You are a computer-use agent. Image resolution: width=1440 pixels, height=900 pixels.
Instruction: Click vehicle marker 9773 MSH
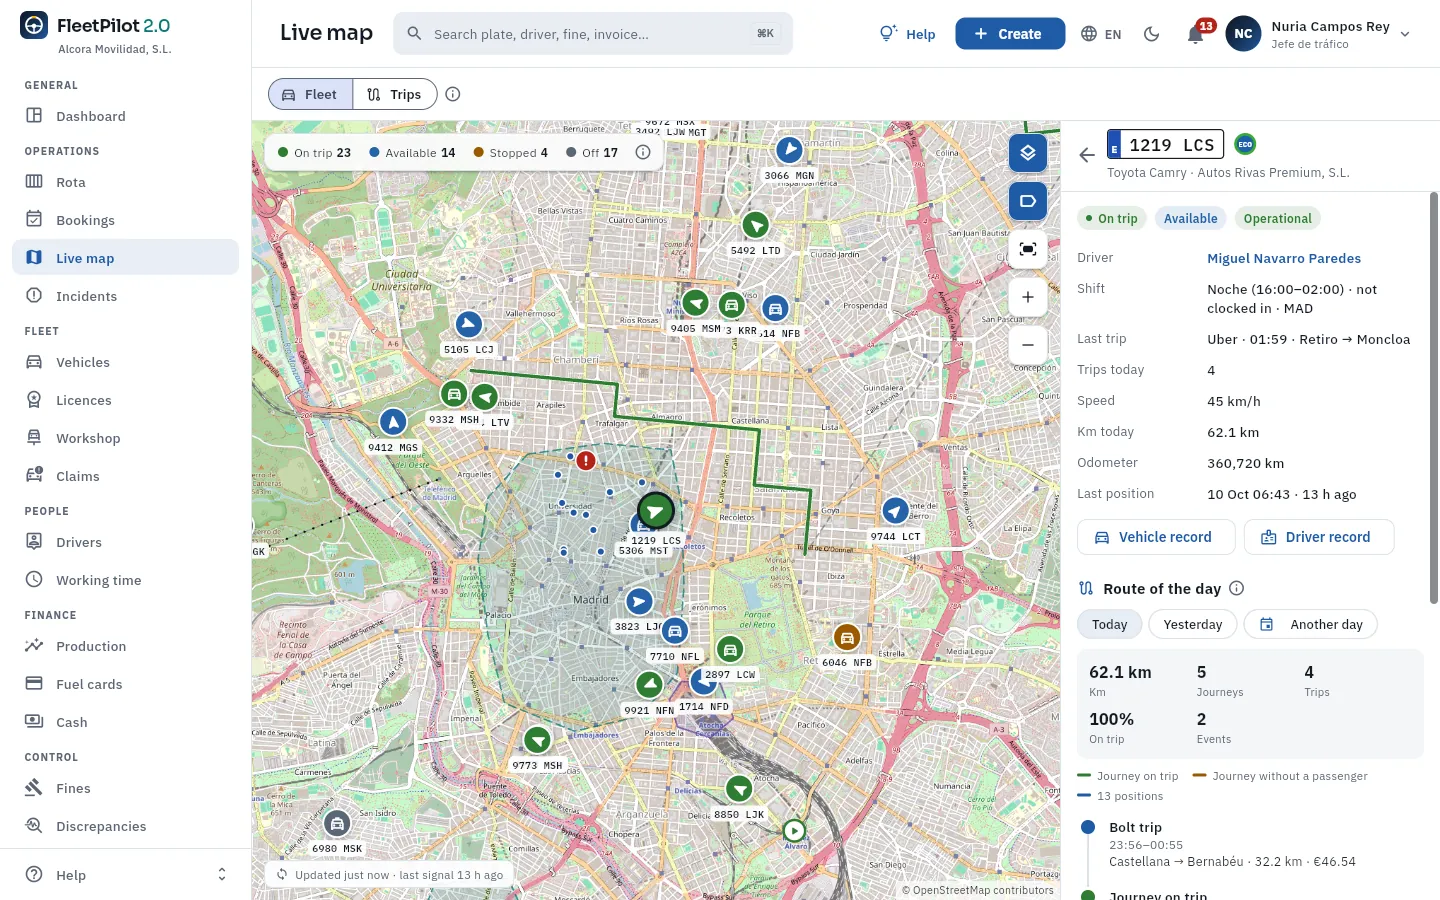[538, 740]
